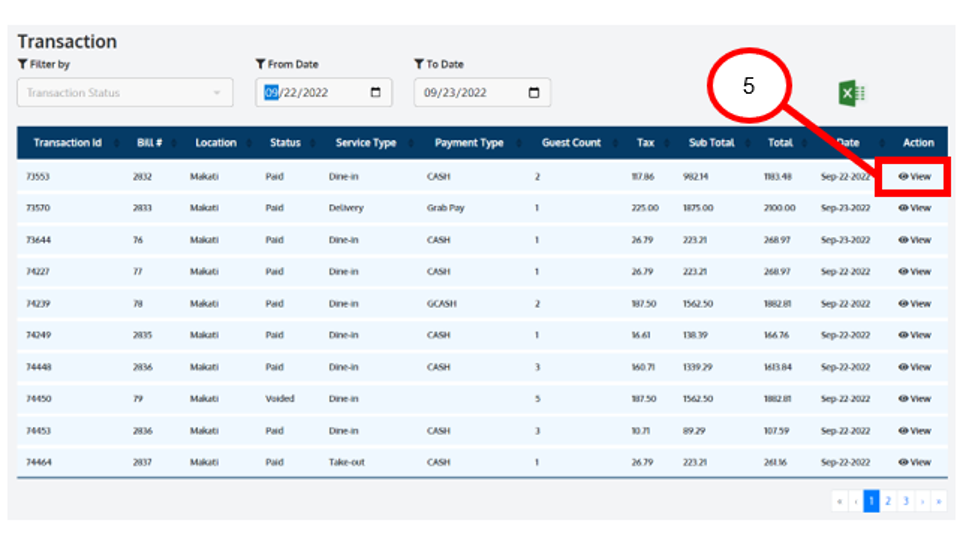View transaction 74448 details

tap(915, 367)
